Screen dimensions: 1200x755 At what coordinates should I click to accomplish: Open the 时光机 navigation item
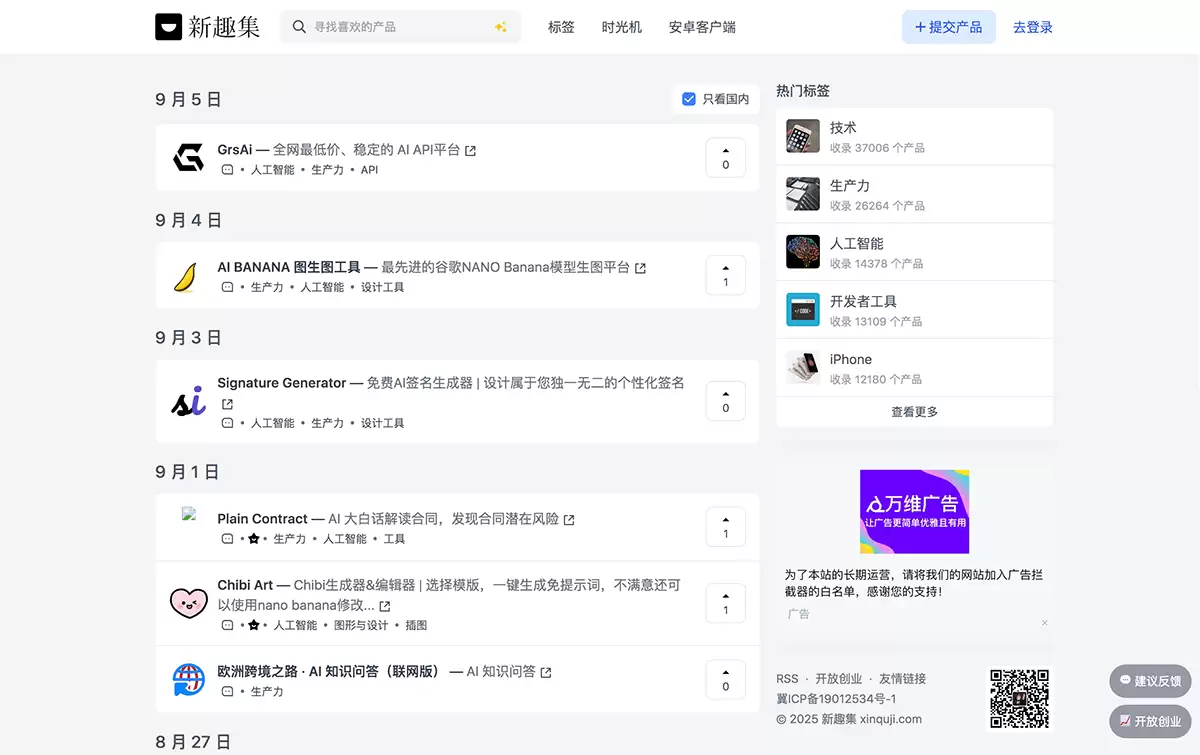[622, 27]
